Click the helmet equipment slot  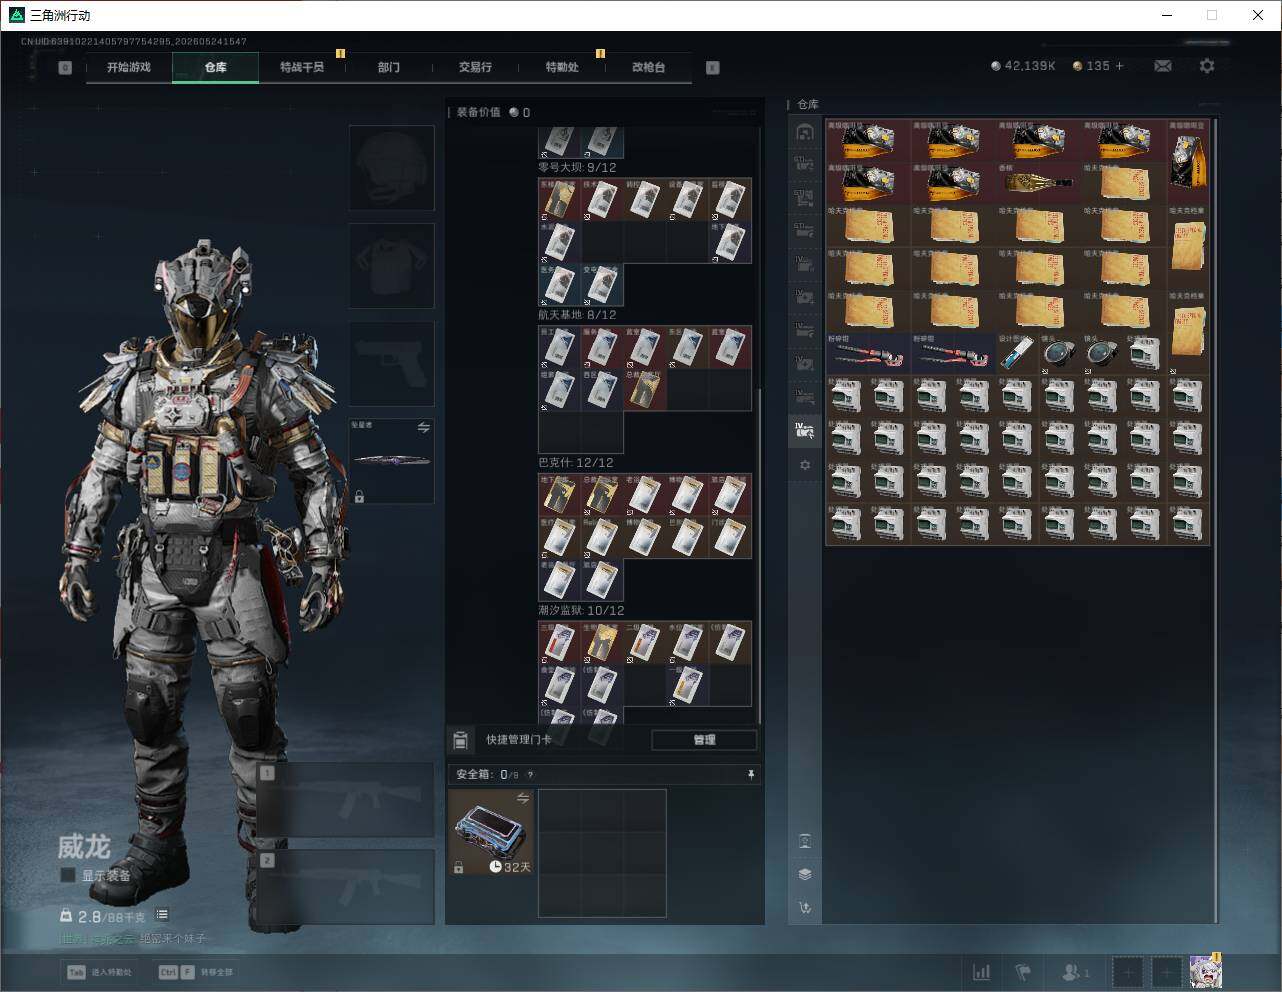point(392,167)
